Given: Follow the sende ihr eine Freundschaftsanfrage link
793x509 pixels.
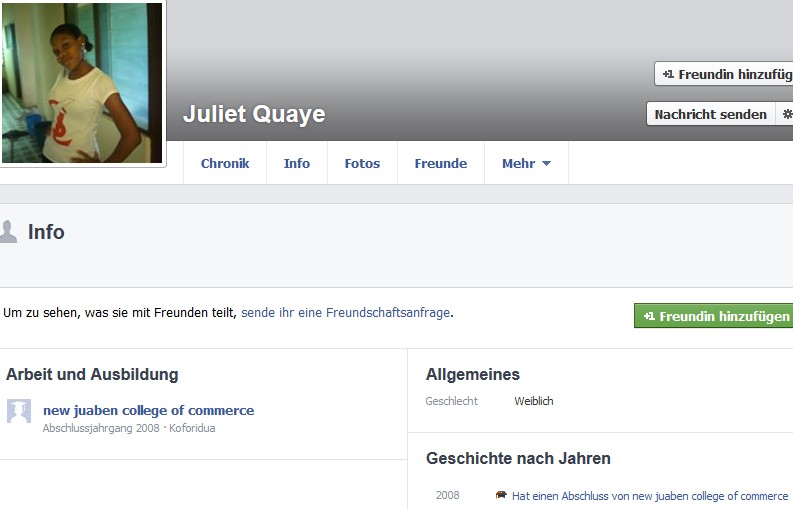Looking at the screenshot, I should (345, 313).
